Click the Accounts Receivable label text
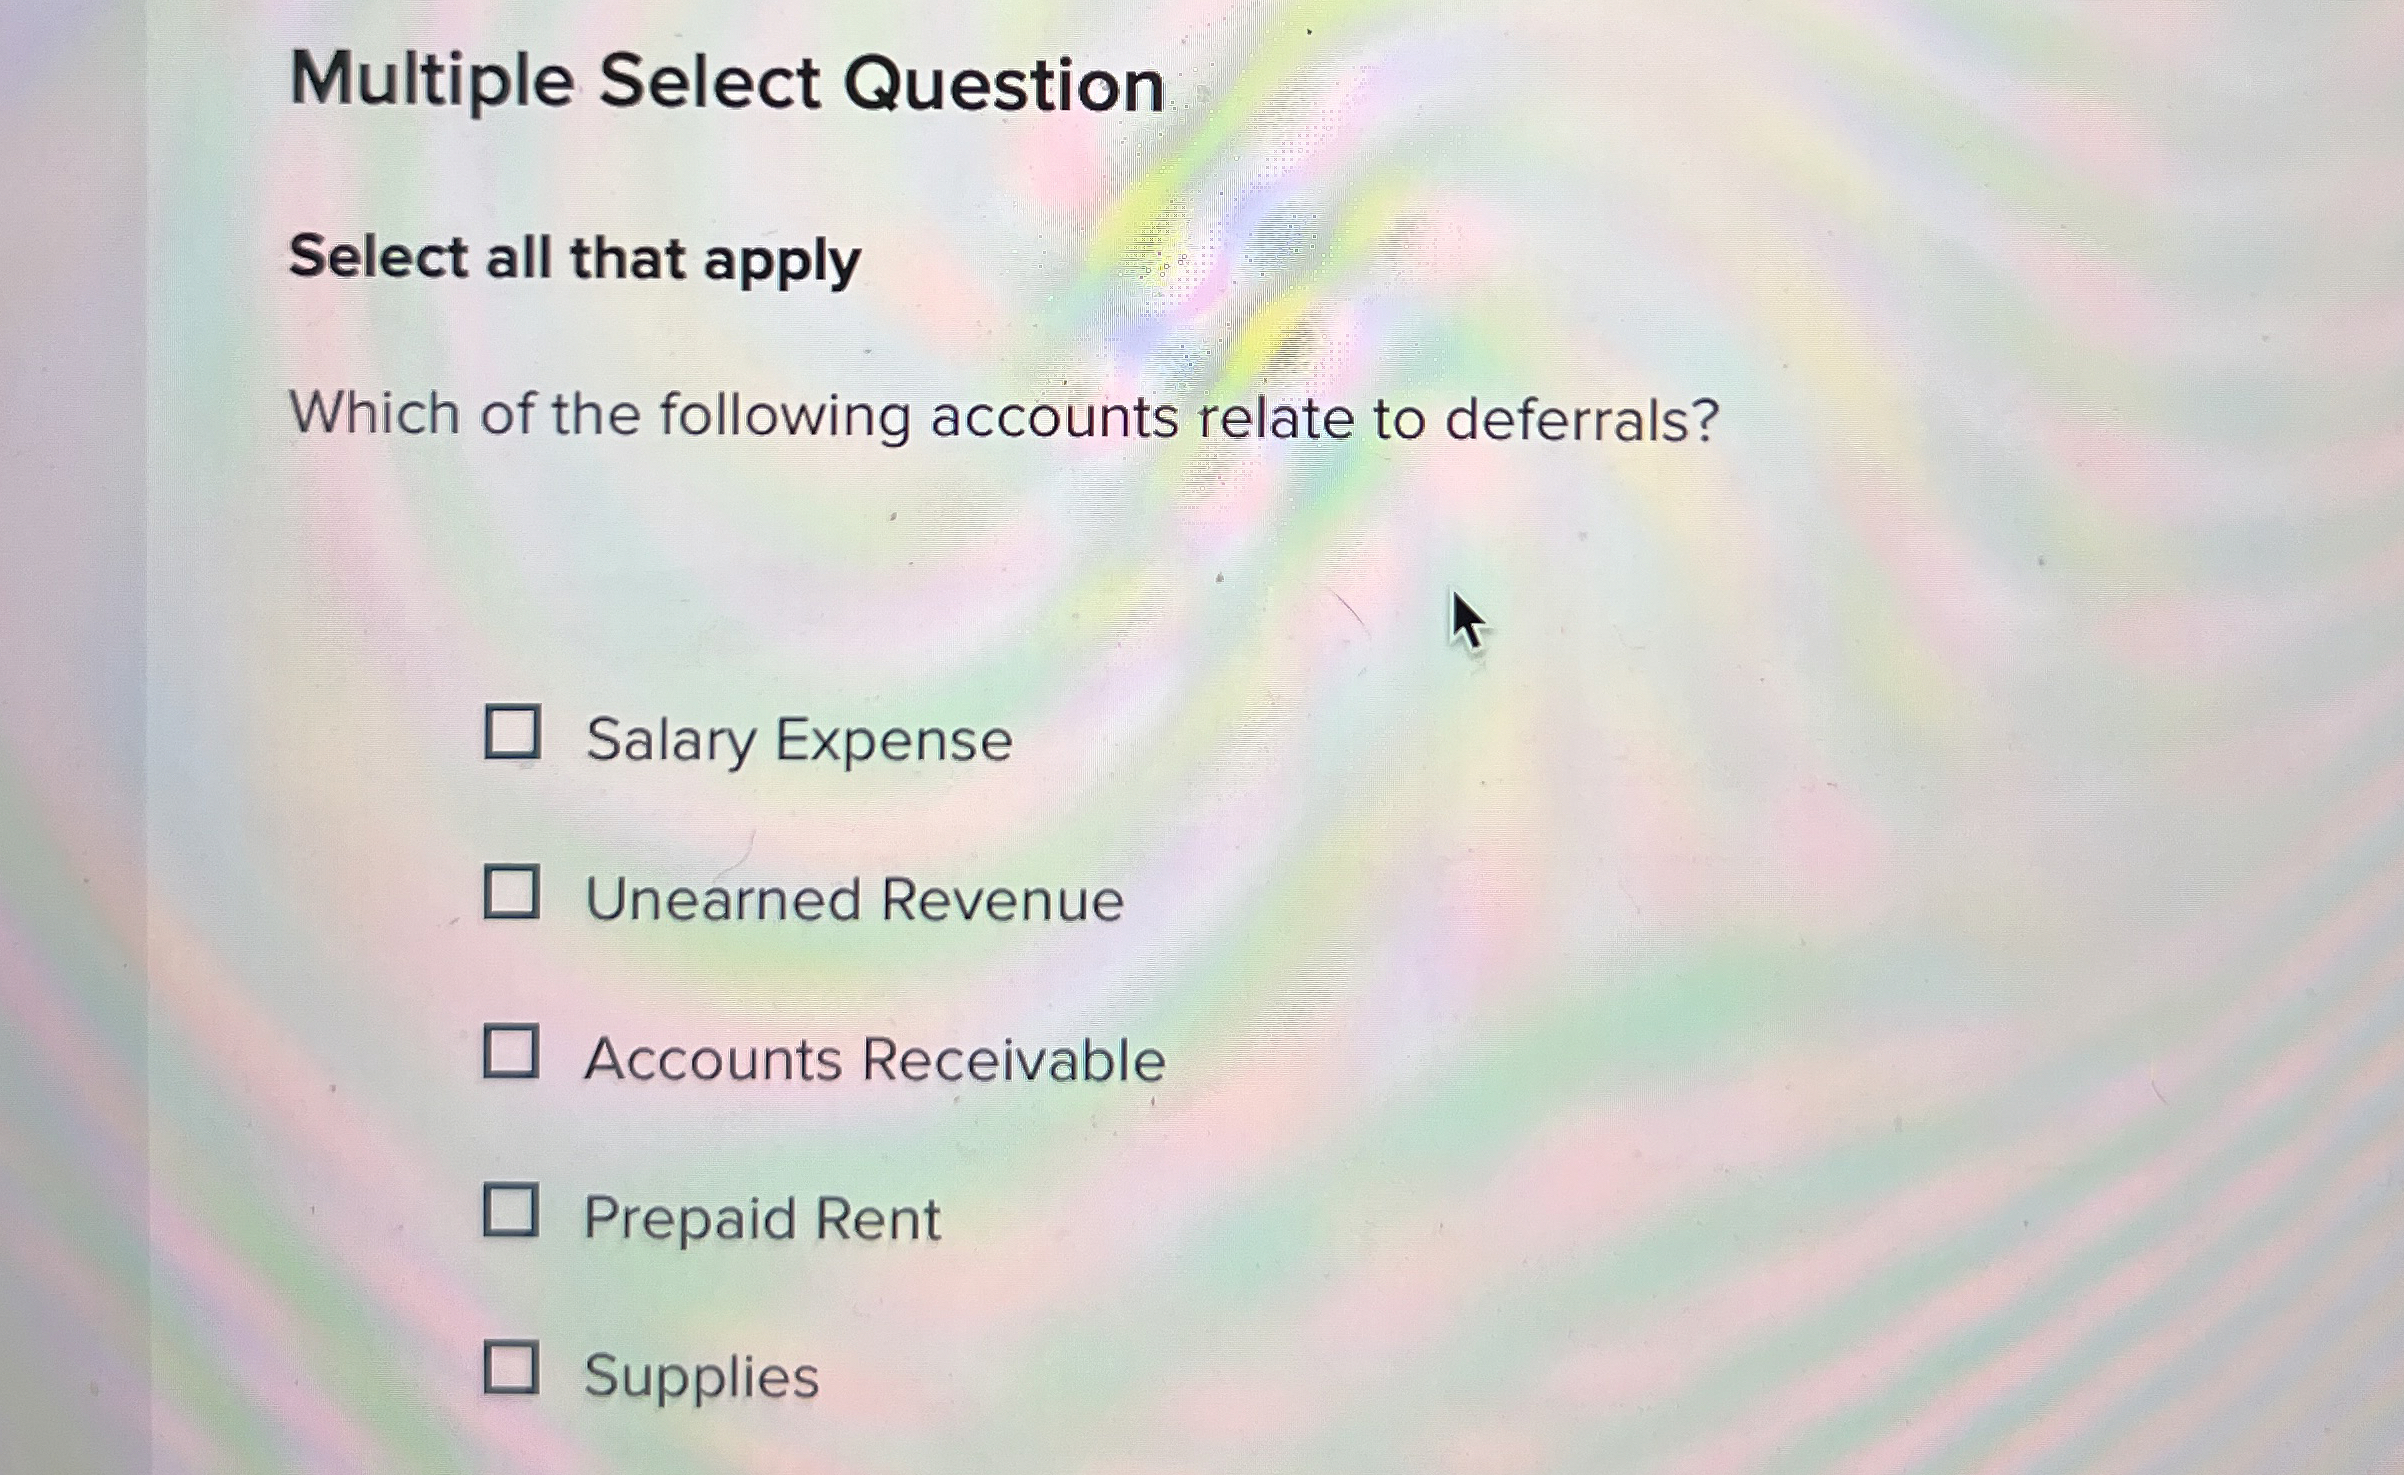Viewport: 2404px width, 1475px height. (873, 1058)
